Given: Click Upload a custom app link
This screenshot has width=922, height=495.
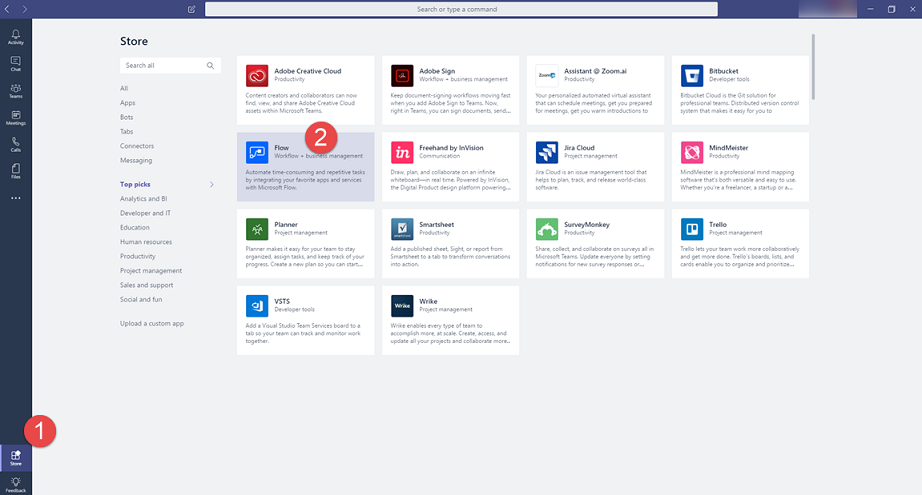Looking at the screenshot, I should click(152, 323).
